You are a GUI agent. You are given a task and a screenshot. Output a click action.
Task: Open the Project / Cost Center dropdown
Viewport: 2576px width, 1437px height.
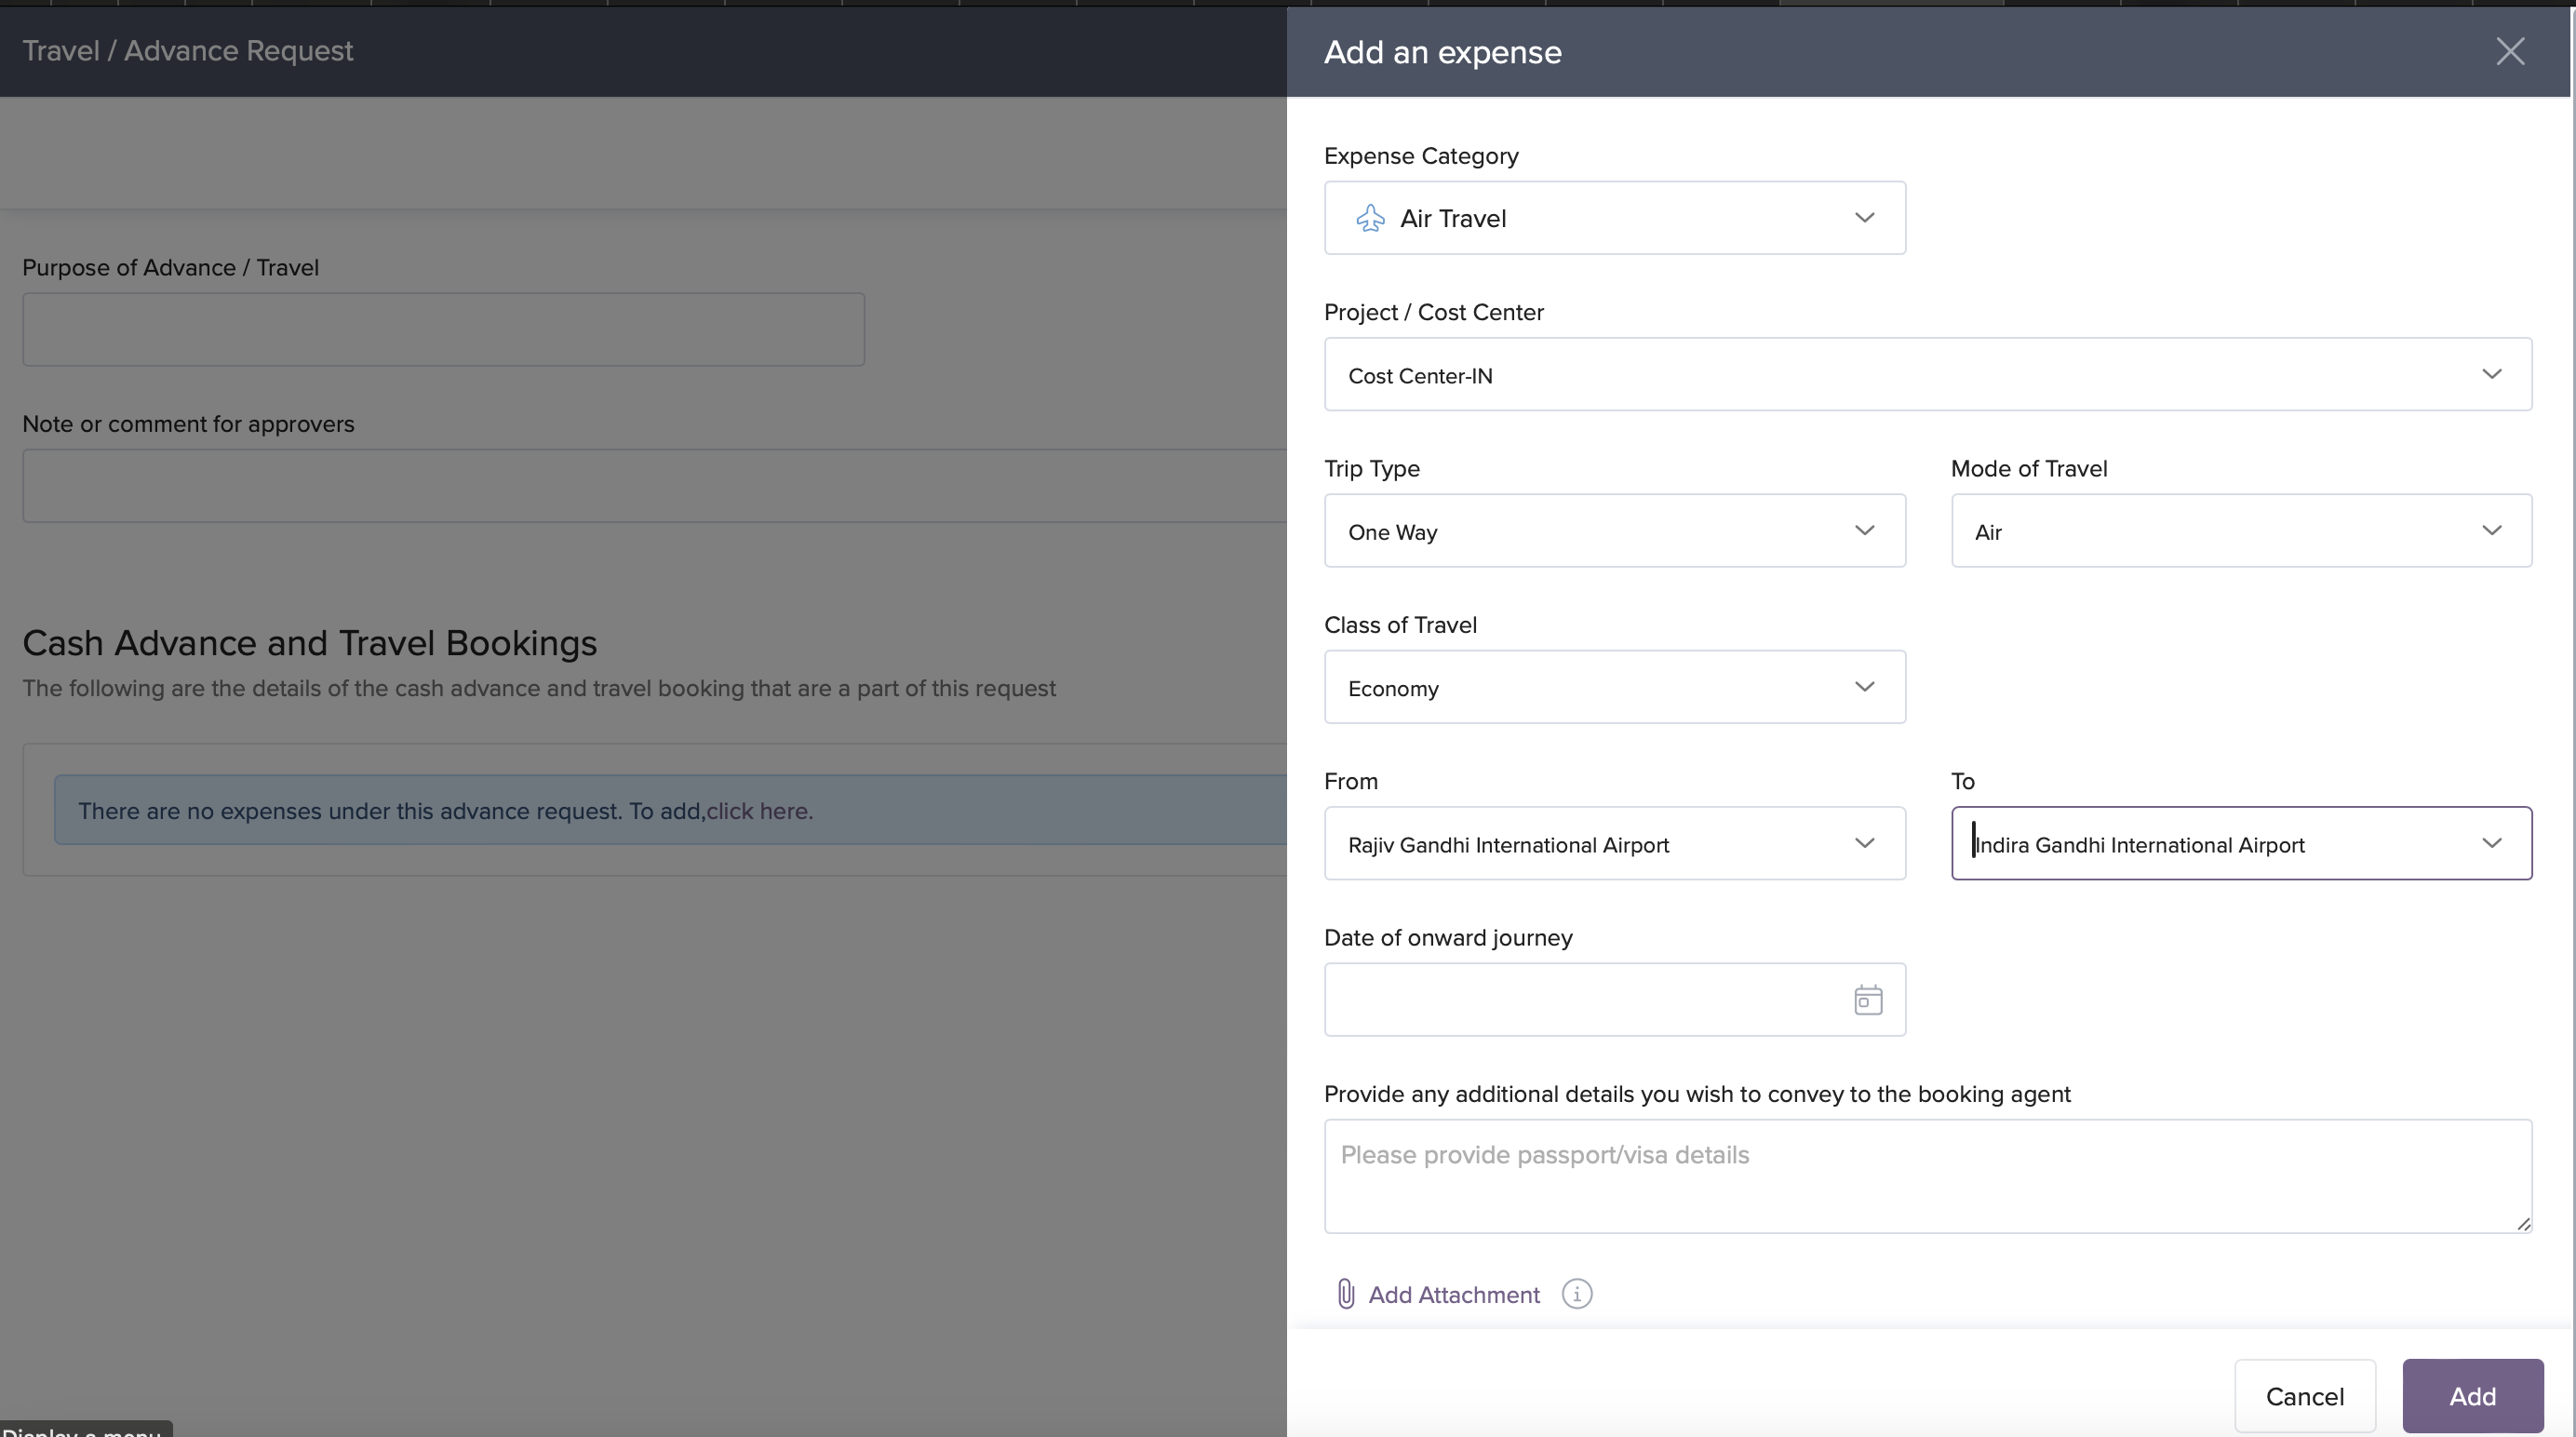pos(1927,375)
